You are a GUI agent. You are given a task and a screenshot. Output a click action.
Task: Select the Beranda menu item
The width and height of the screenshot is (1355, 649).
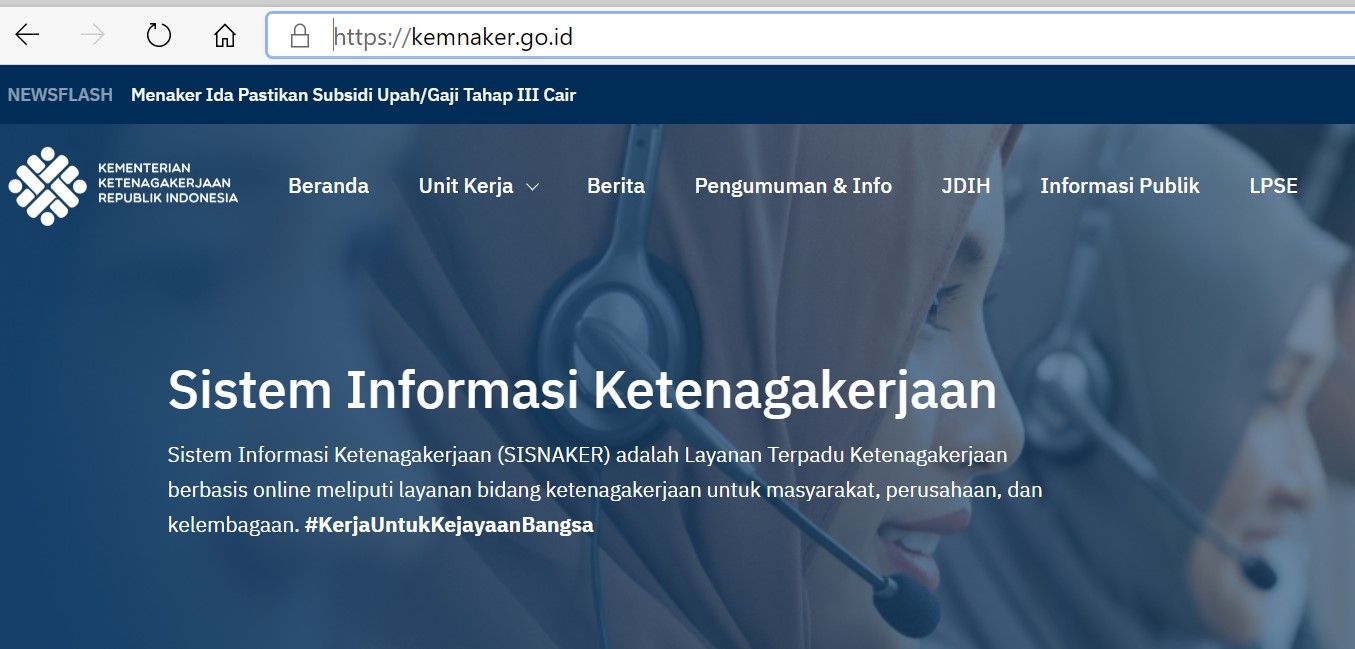(328, 186)
